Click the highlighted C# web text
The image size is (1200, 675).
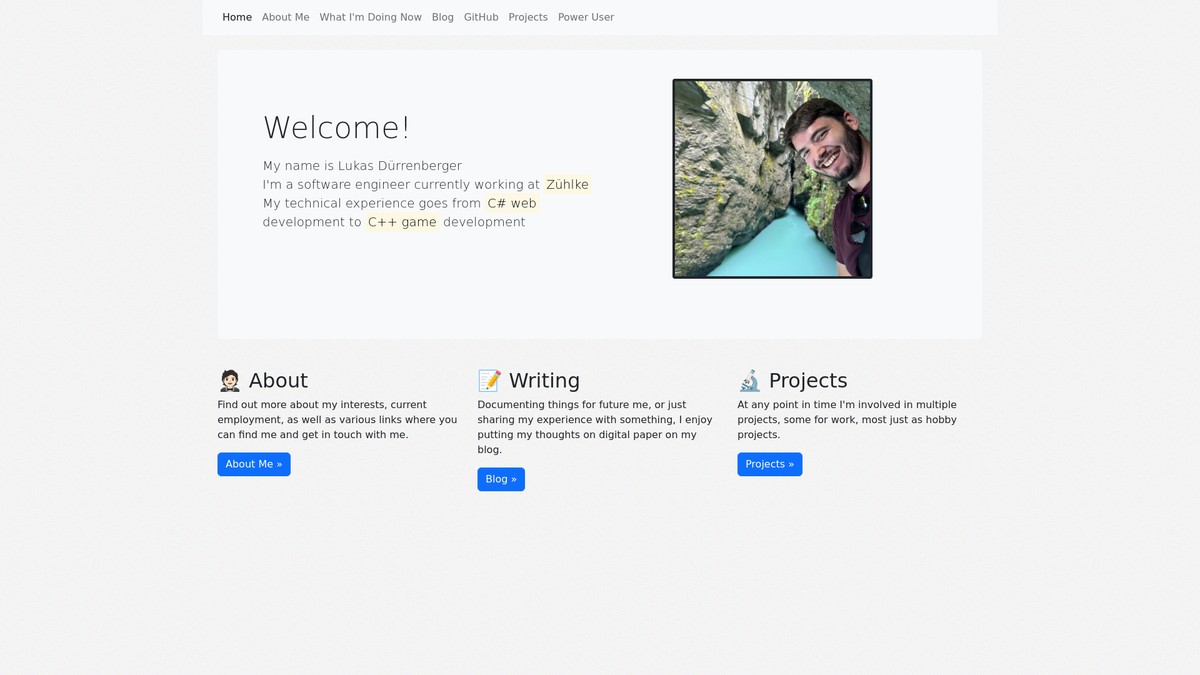tap(512, 203)
